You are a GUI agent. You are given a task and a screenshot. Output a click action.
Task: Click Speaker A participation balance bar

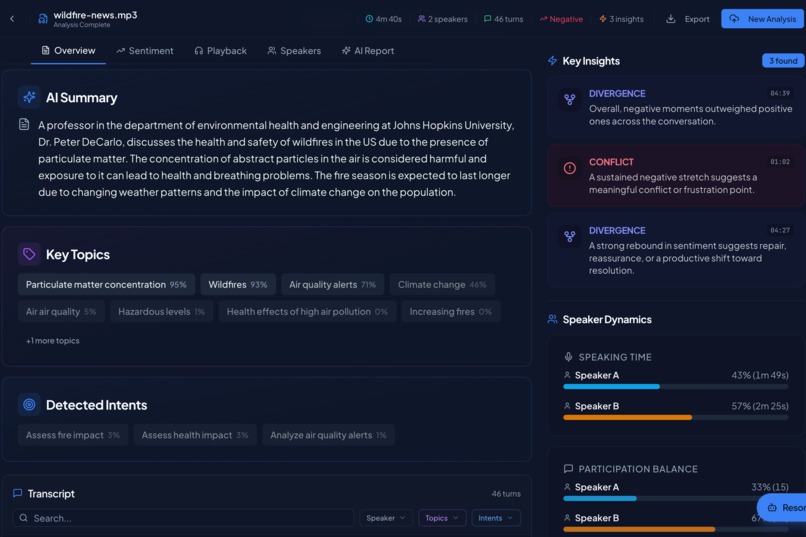pos(675,498)
